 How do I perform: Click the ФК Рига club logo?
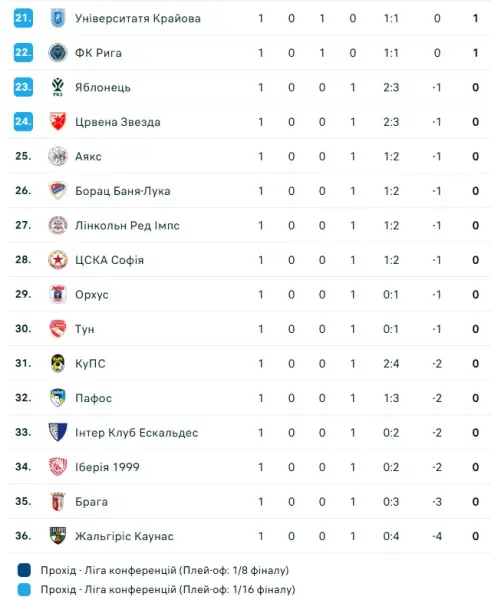(x=58, y=52)
